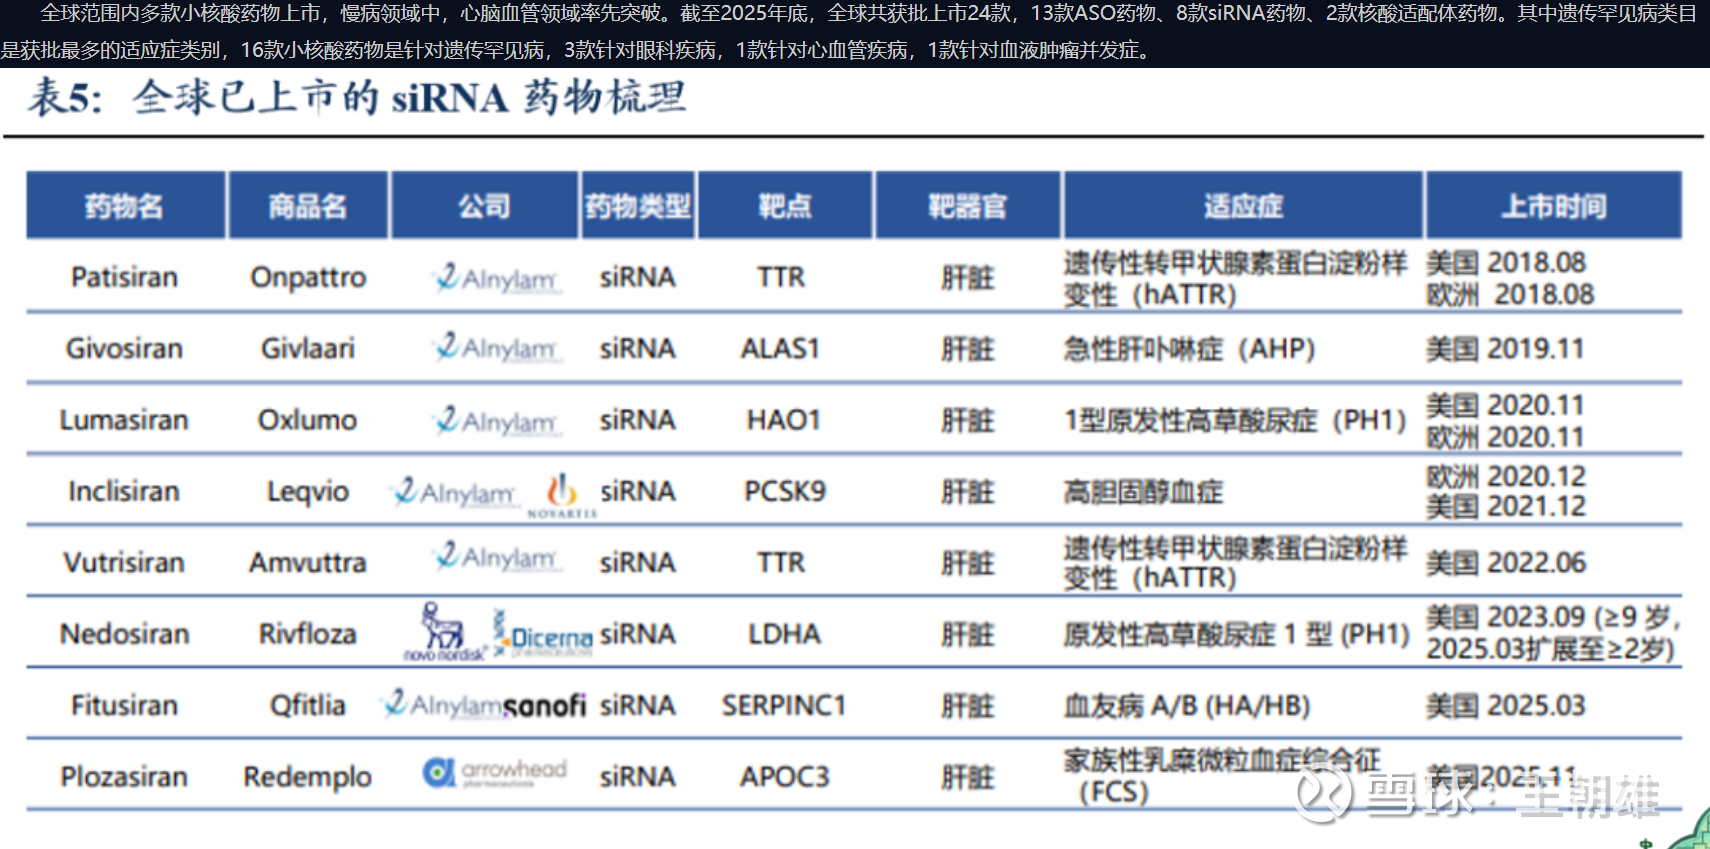Viewport: 1710px width, 849px height.
Task: Select the '靶点' column header
Action: tap(785, 206)
